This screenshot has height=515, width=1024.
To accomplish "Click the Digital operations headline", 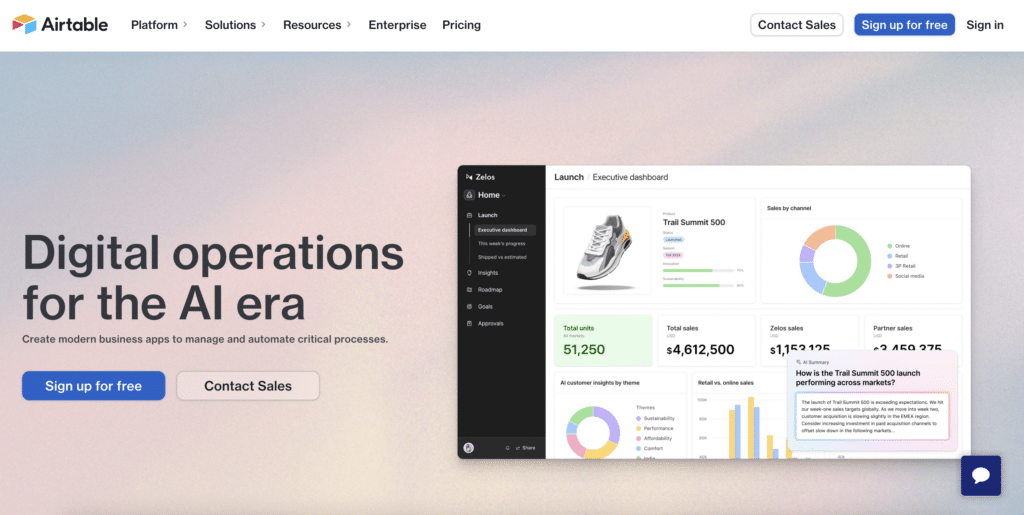I will pyautogui.click(x=213, y=277).
